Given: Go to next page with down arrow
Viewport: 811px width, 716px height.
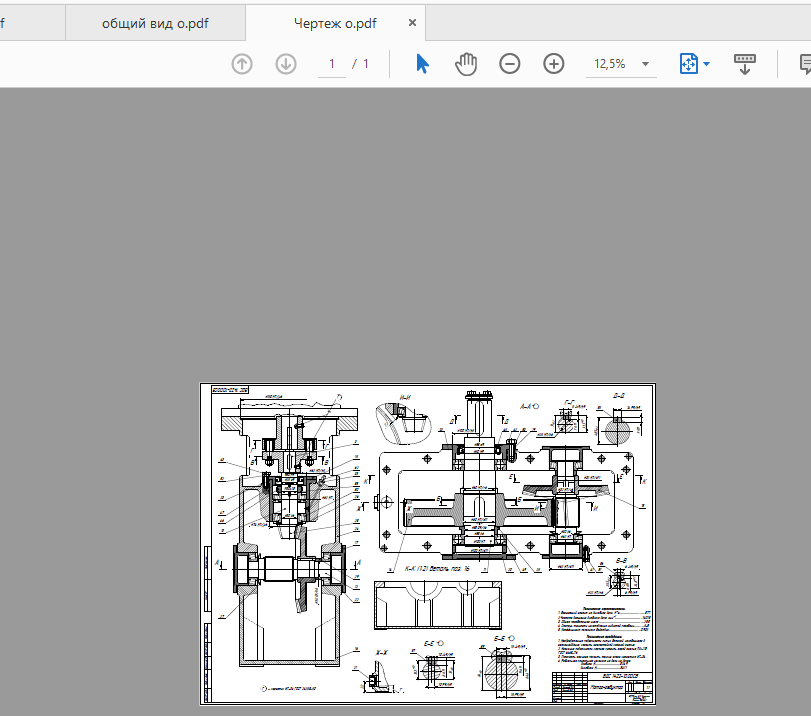Looking at the screenshot, I should [286, 64].
